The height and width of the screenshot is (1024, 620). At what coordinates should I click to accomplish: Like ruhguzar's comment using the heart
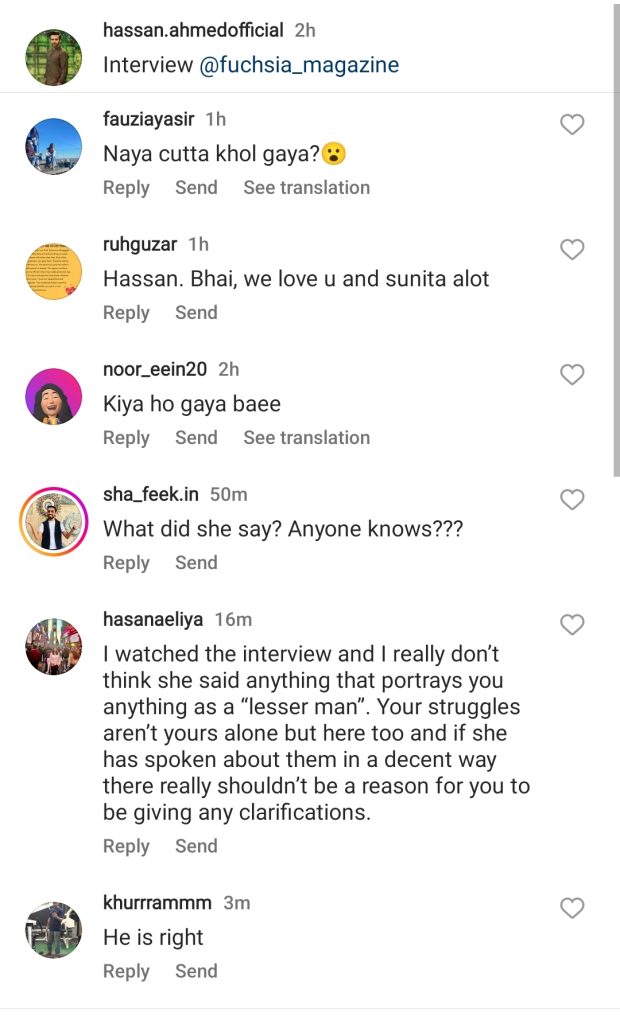click(572, 249)
